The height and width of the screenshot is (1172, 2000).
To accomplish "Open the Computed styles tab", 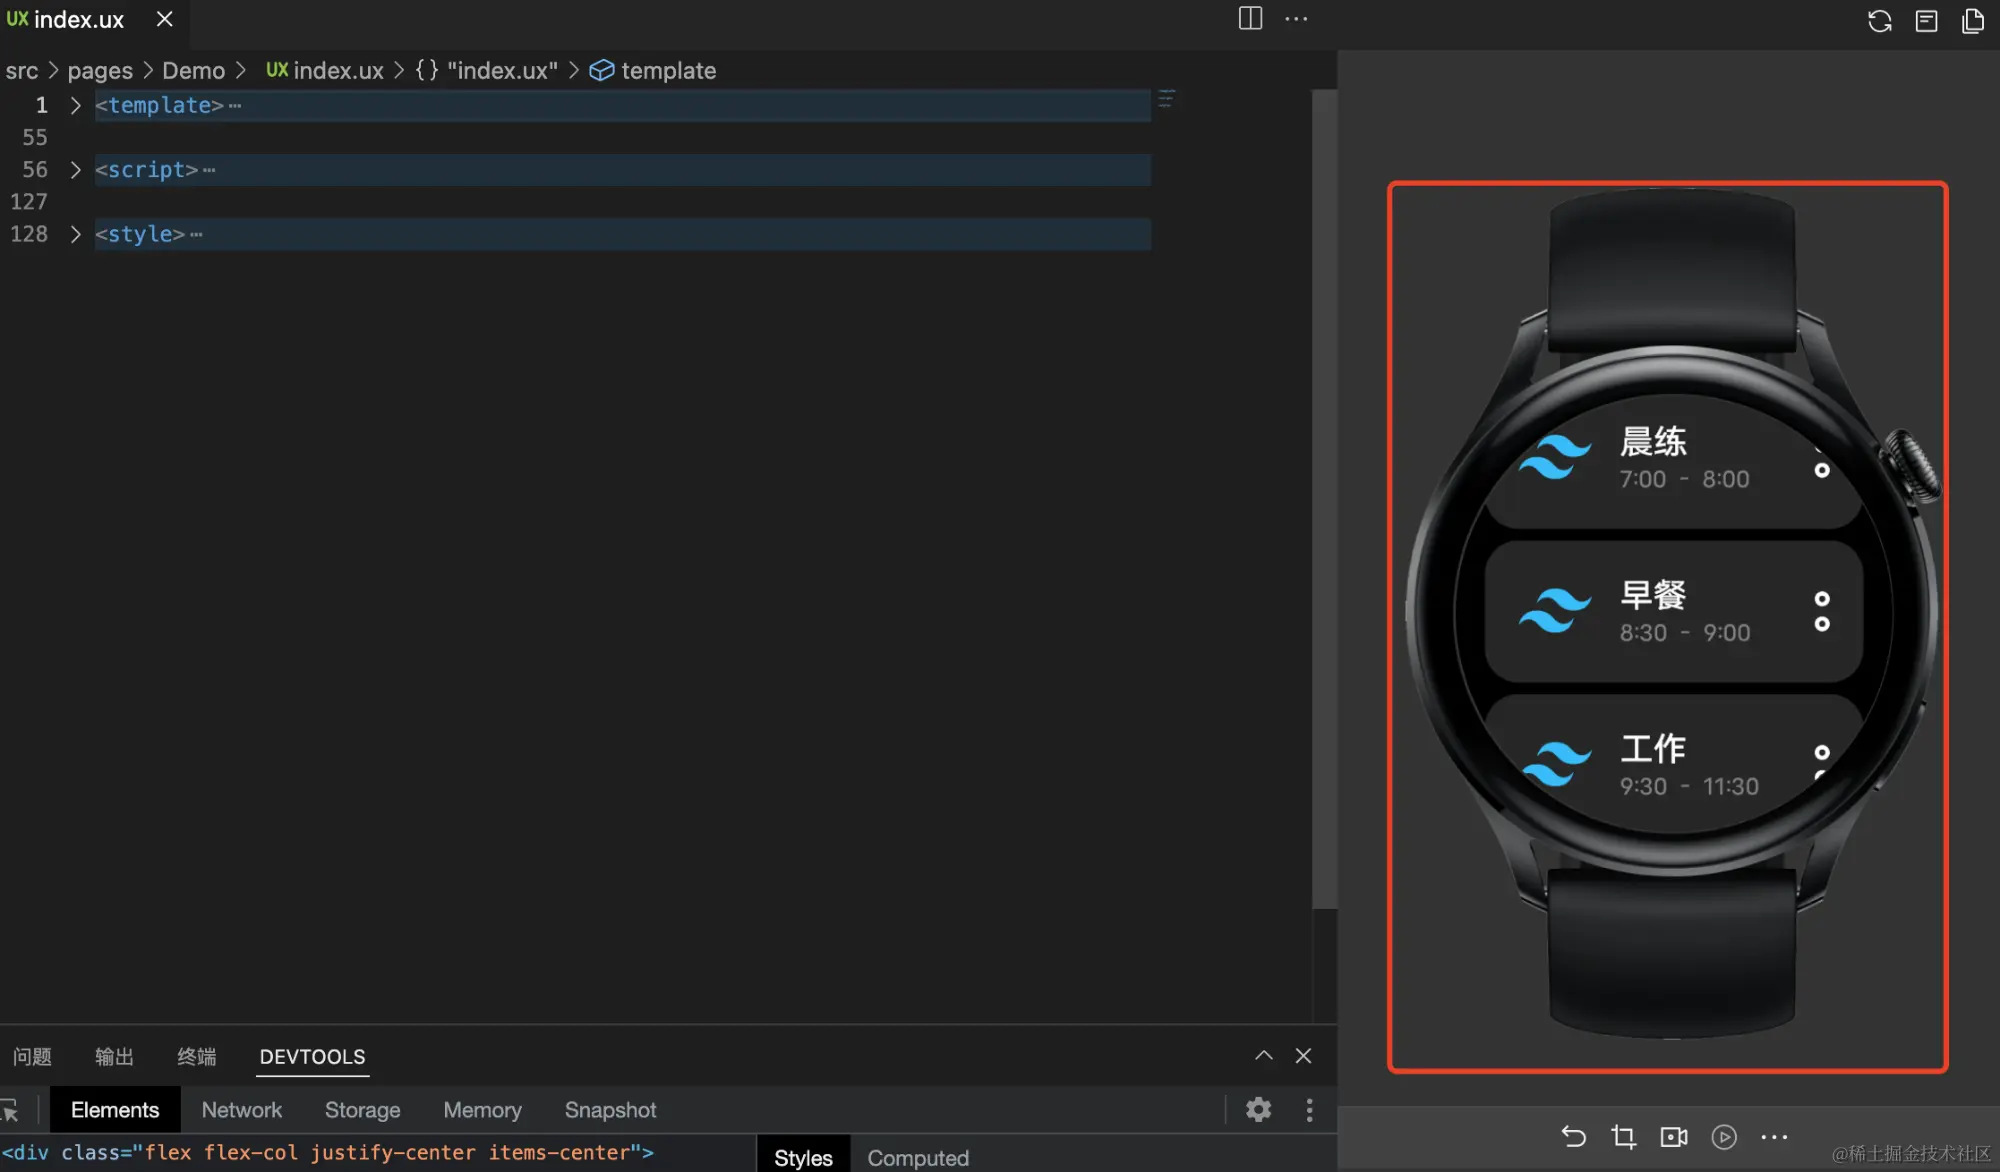I will coord(917,1157).
